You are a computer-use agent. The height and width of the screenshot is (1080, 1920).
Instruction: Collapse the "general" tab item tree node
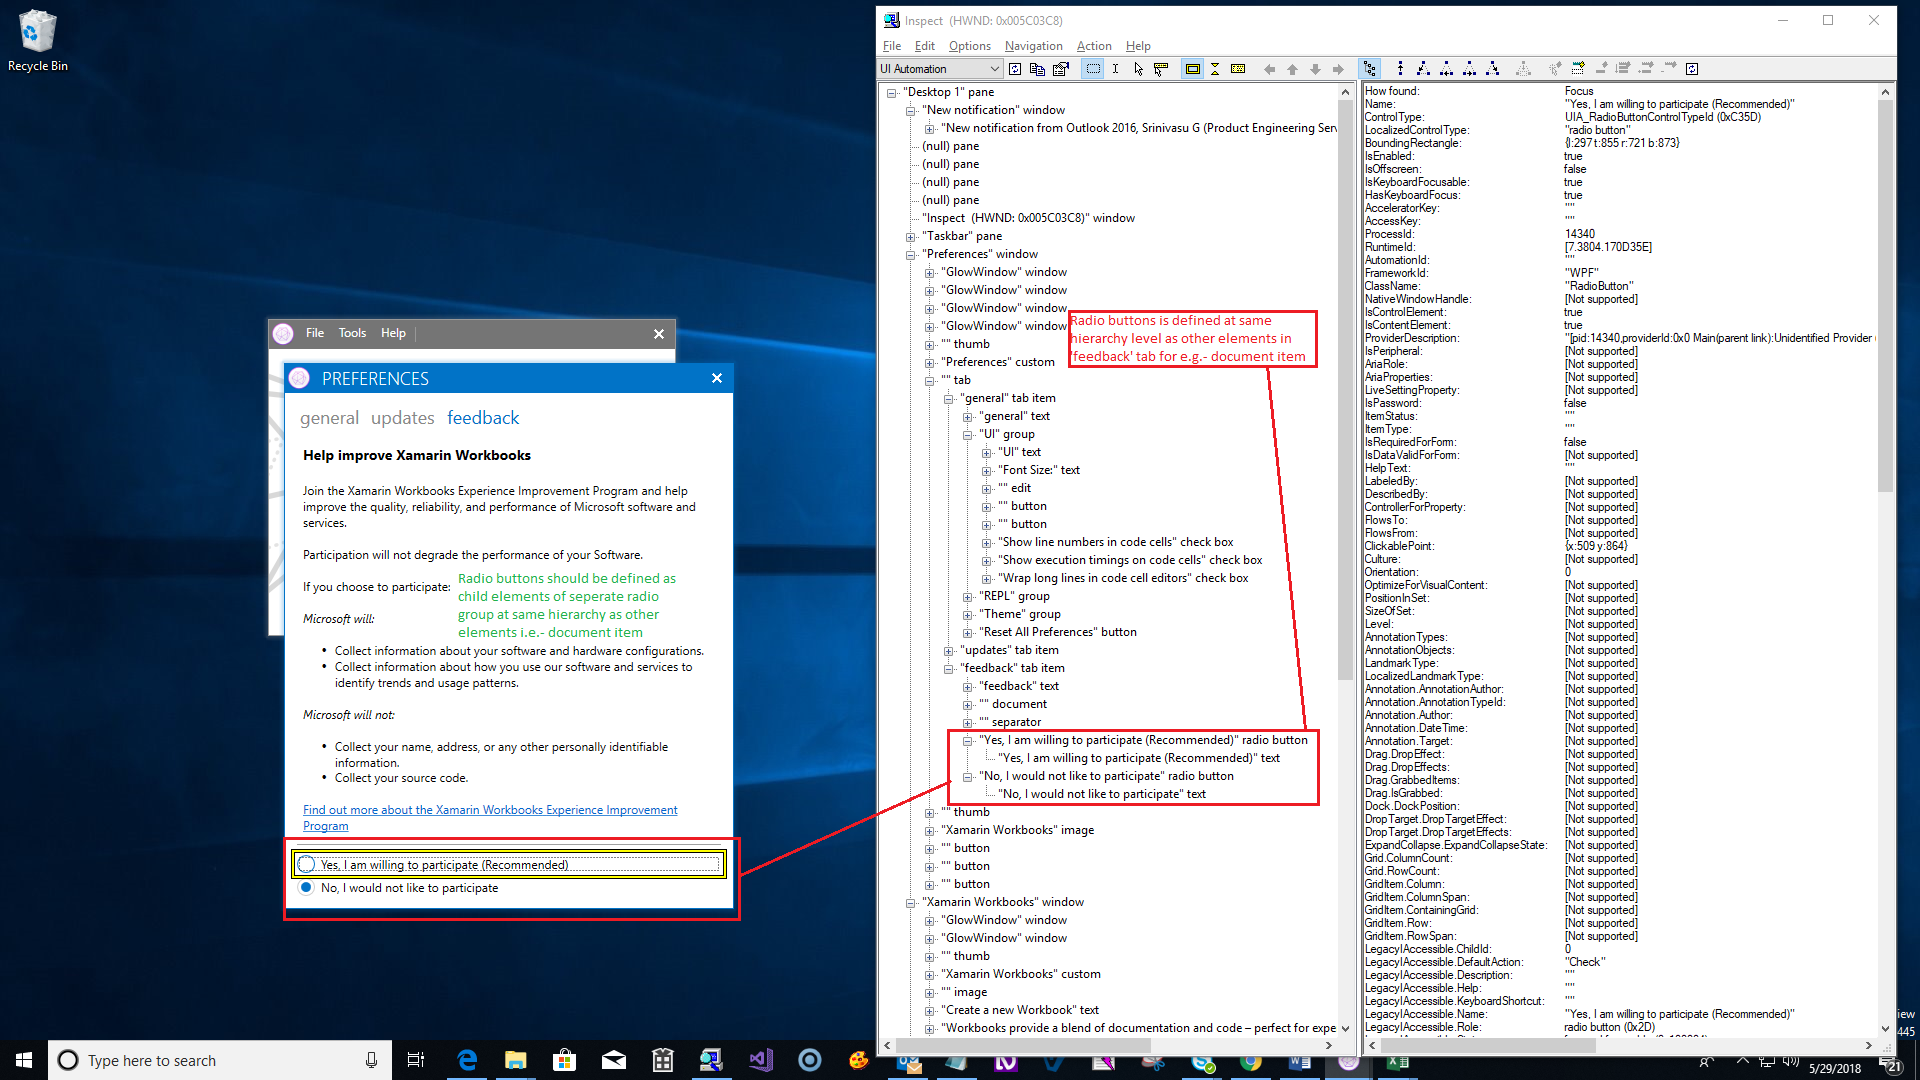click(x=949, y=399)
